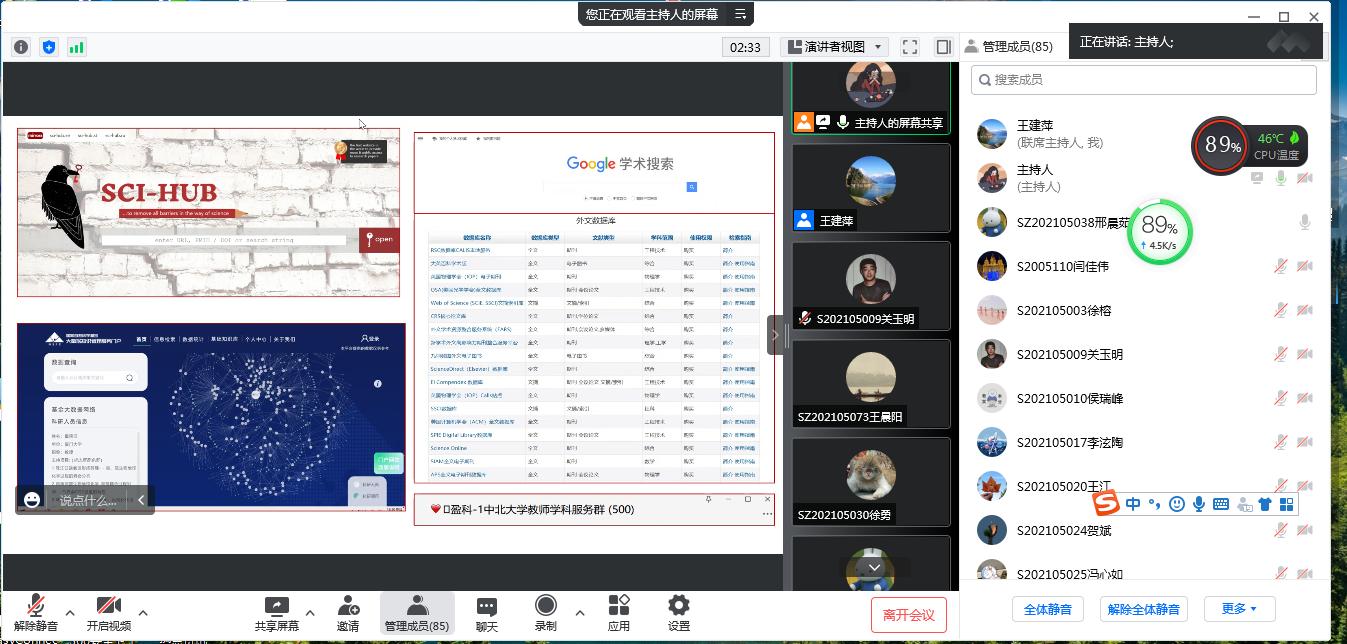Open the Chat (聊天) button
This screenshot has height=644, width=1347.
coord(486,613)
